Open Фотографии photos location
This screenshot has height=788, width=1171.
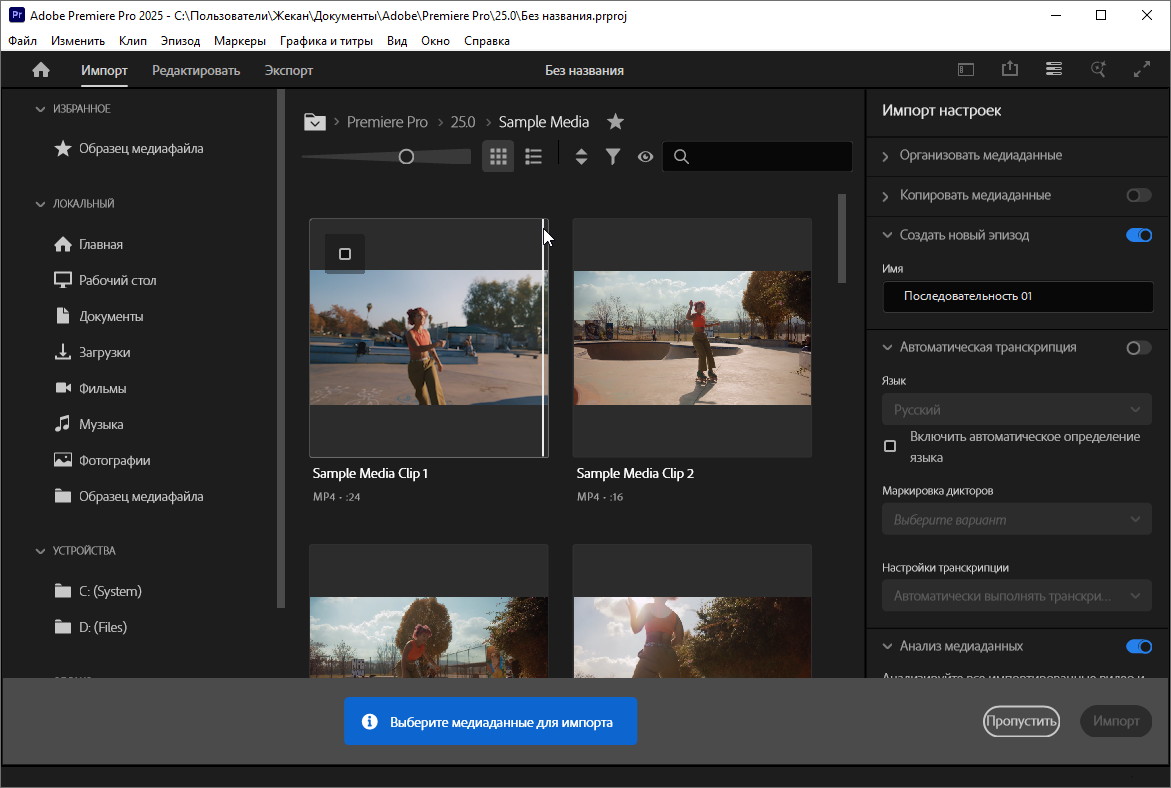click(x=102, y=460)
